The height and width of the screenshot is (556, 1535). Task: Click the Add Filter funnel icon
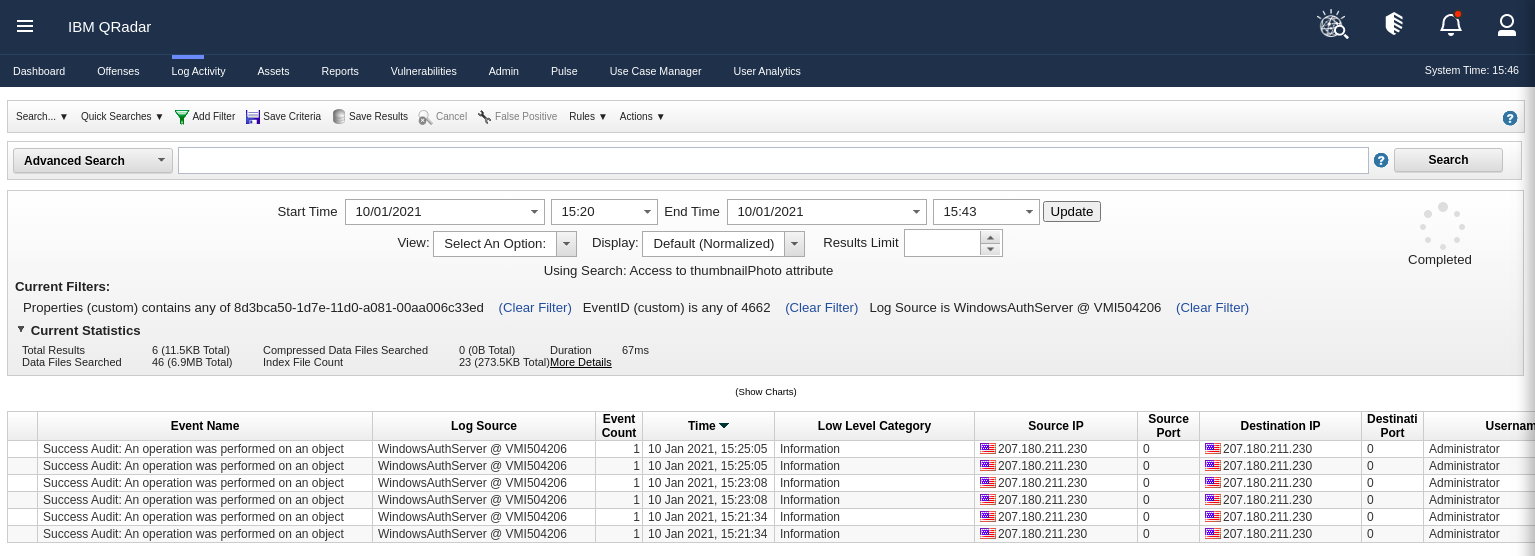[x=182, y=117]
